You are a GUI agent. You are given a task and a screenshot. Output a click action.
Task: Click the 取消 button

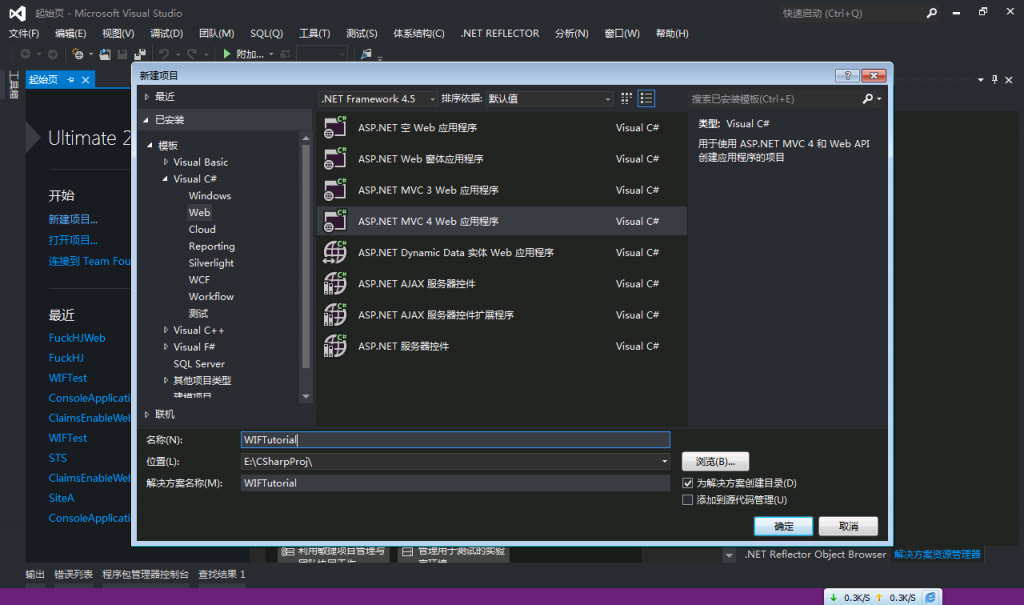pos(848,526)
